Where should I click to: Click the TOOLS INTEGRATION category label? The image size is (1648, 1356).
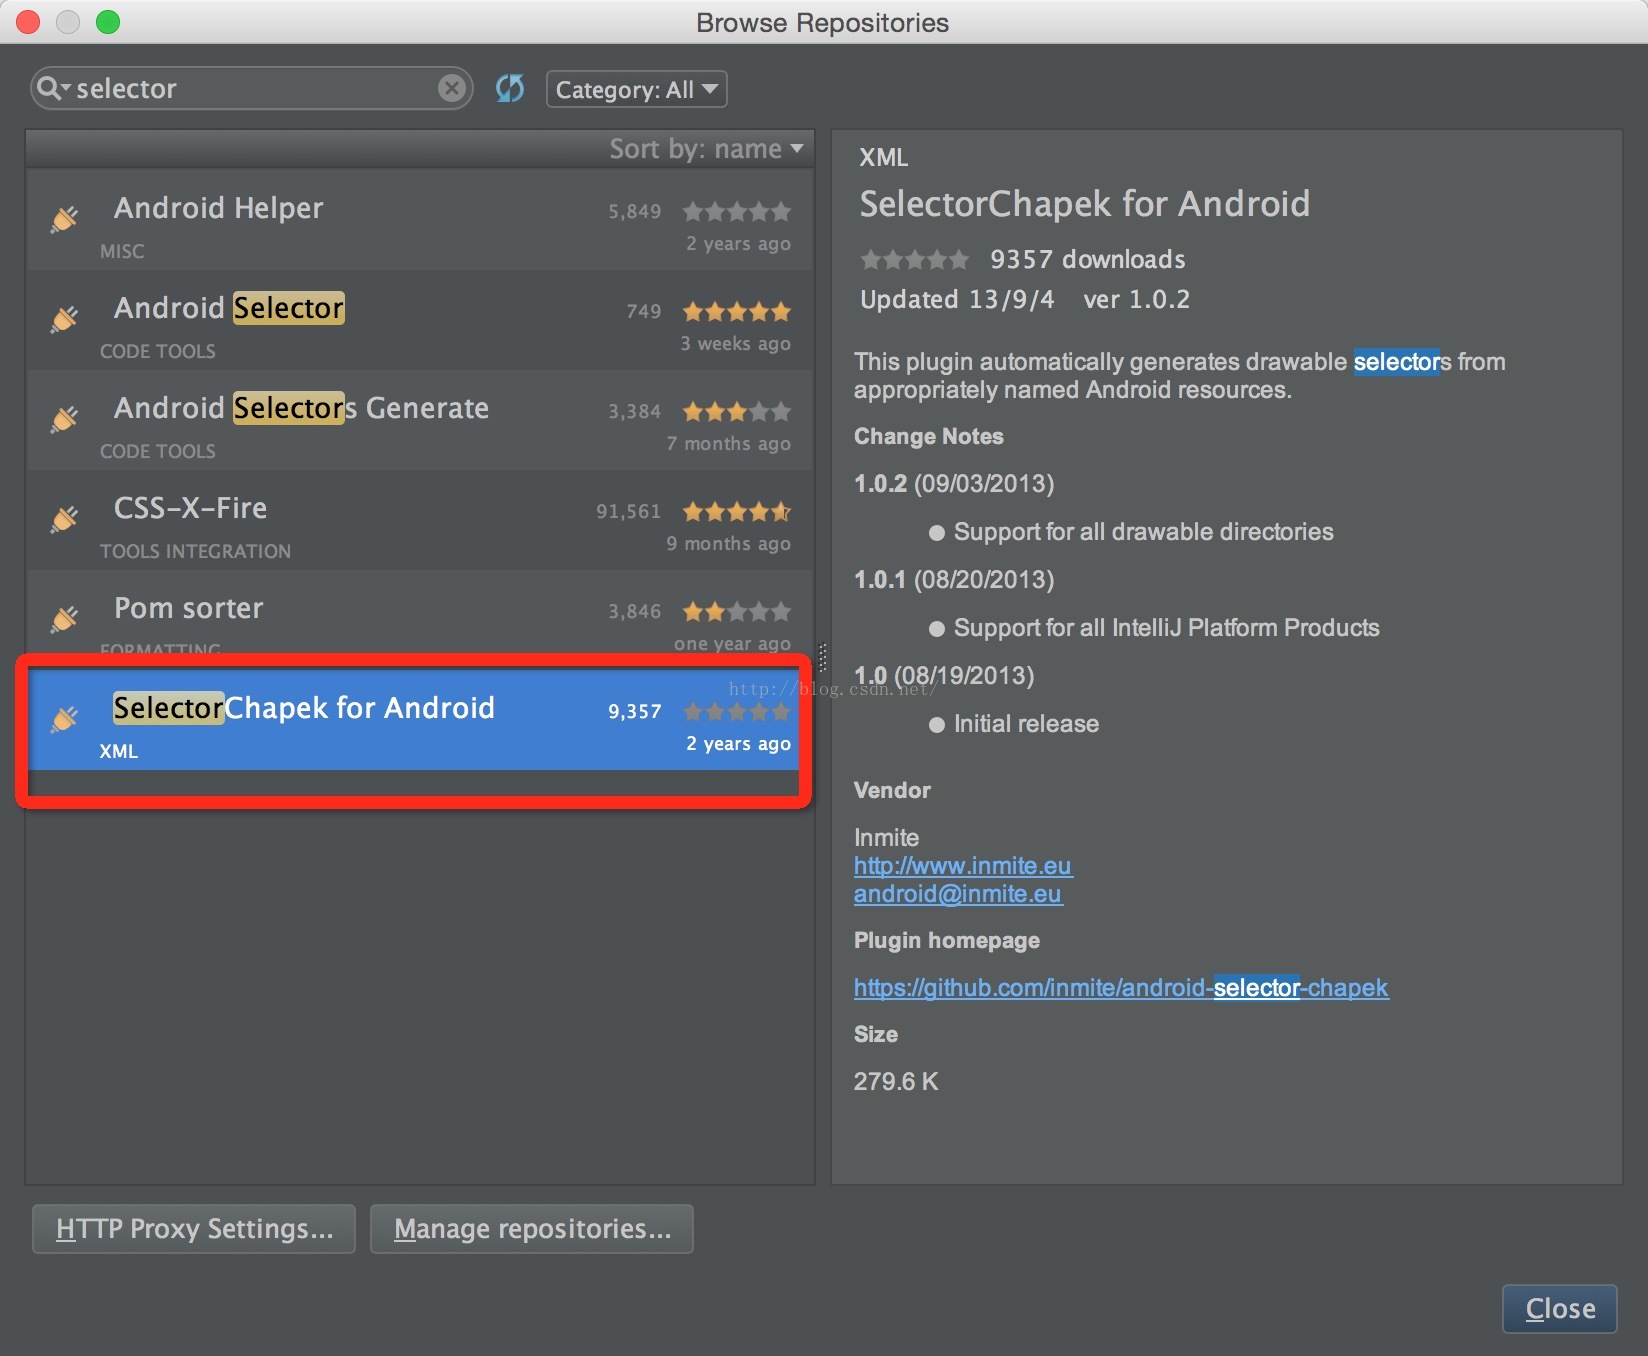tap(196, 551)
